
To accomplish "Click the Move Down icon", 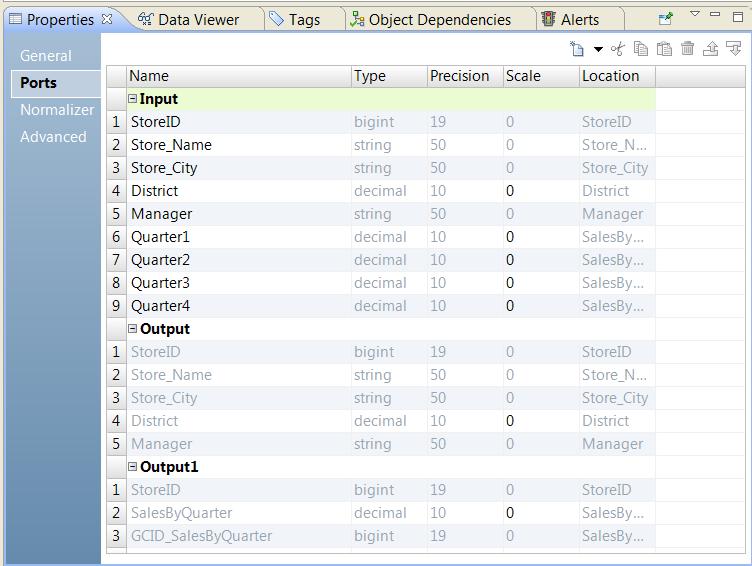I will coord(734,48).
